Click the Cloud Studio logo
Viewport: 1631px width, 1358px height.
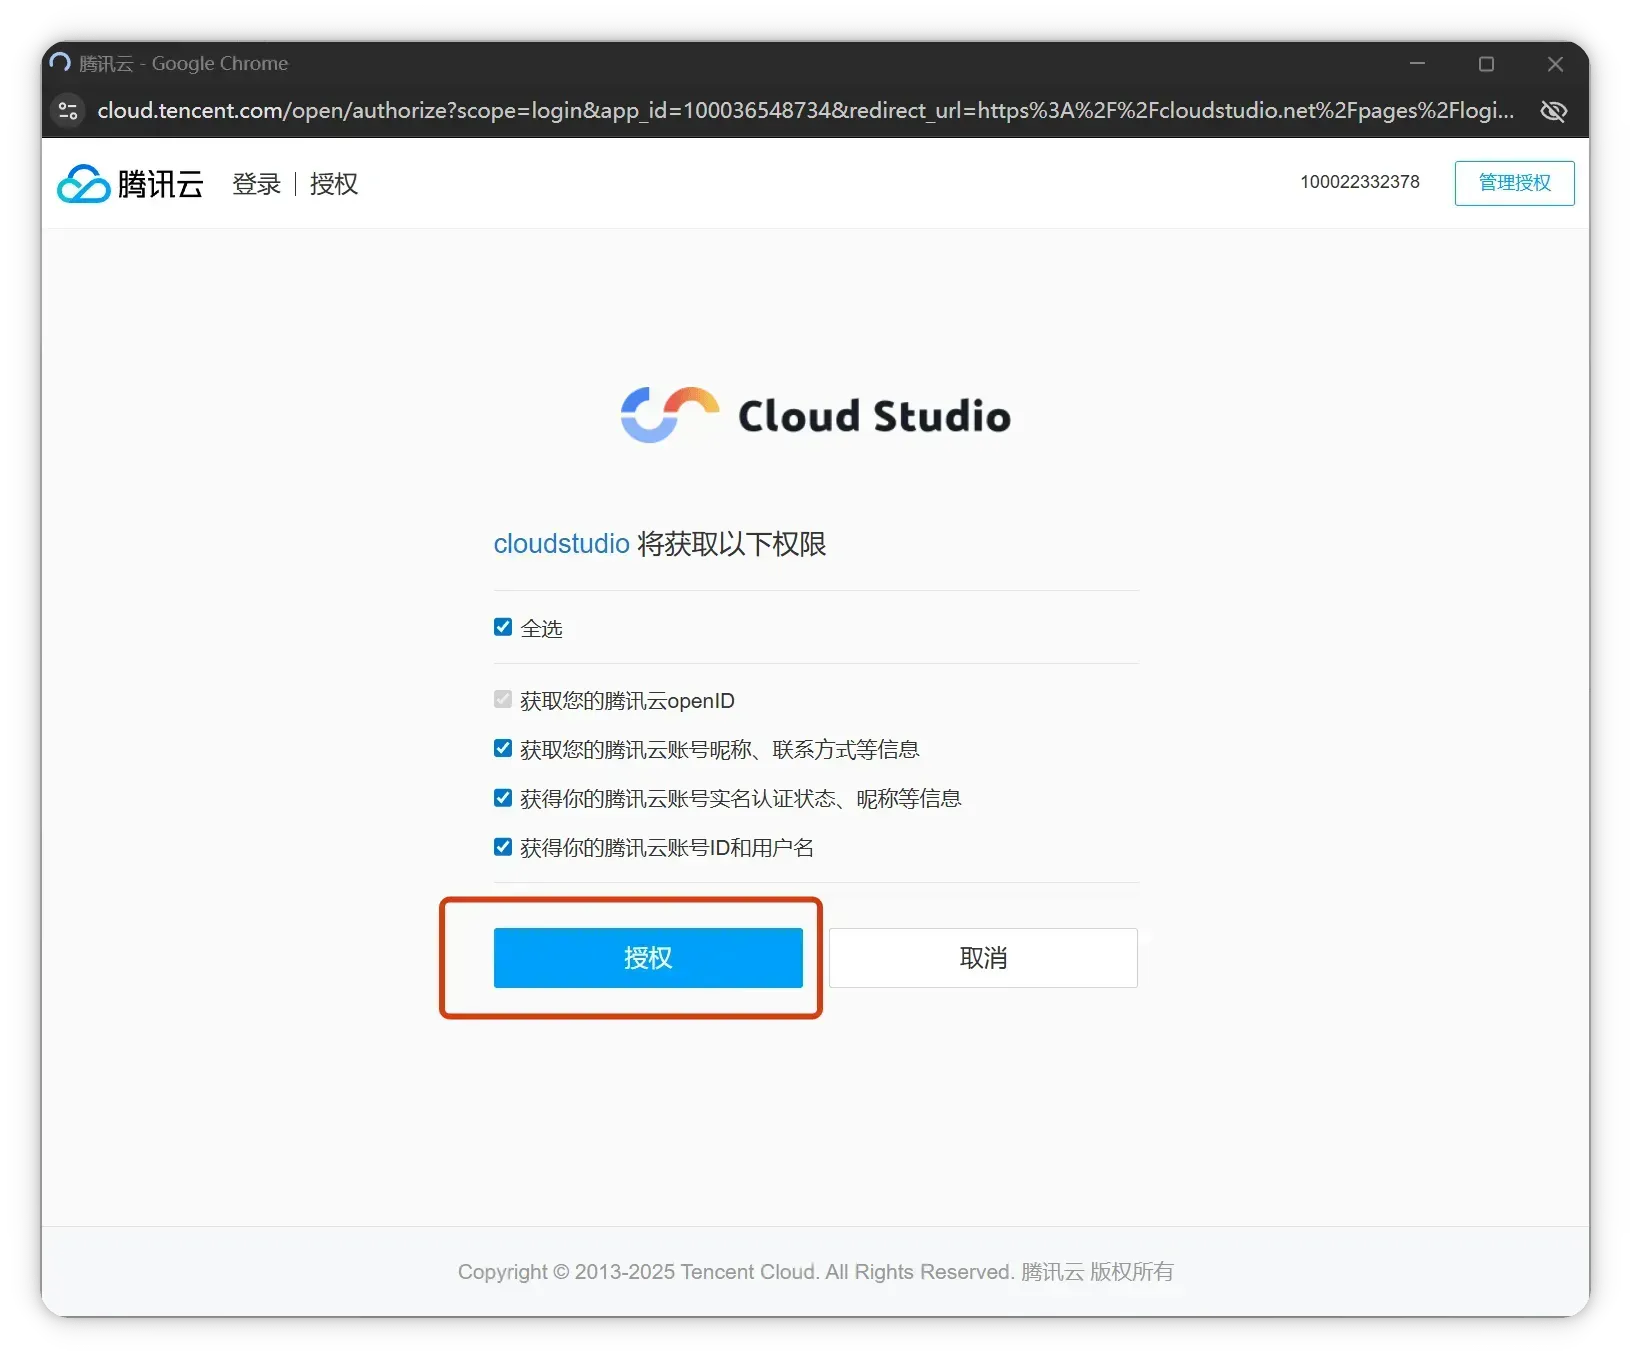click(x=815, y=415)
